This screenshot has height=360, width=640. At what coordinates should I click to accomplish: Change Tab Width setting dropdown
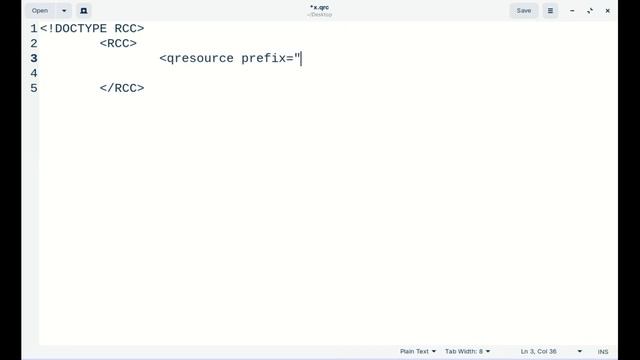point(467,351)
